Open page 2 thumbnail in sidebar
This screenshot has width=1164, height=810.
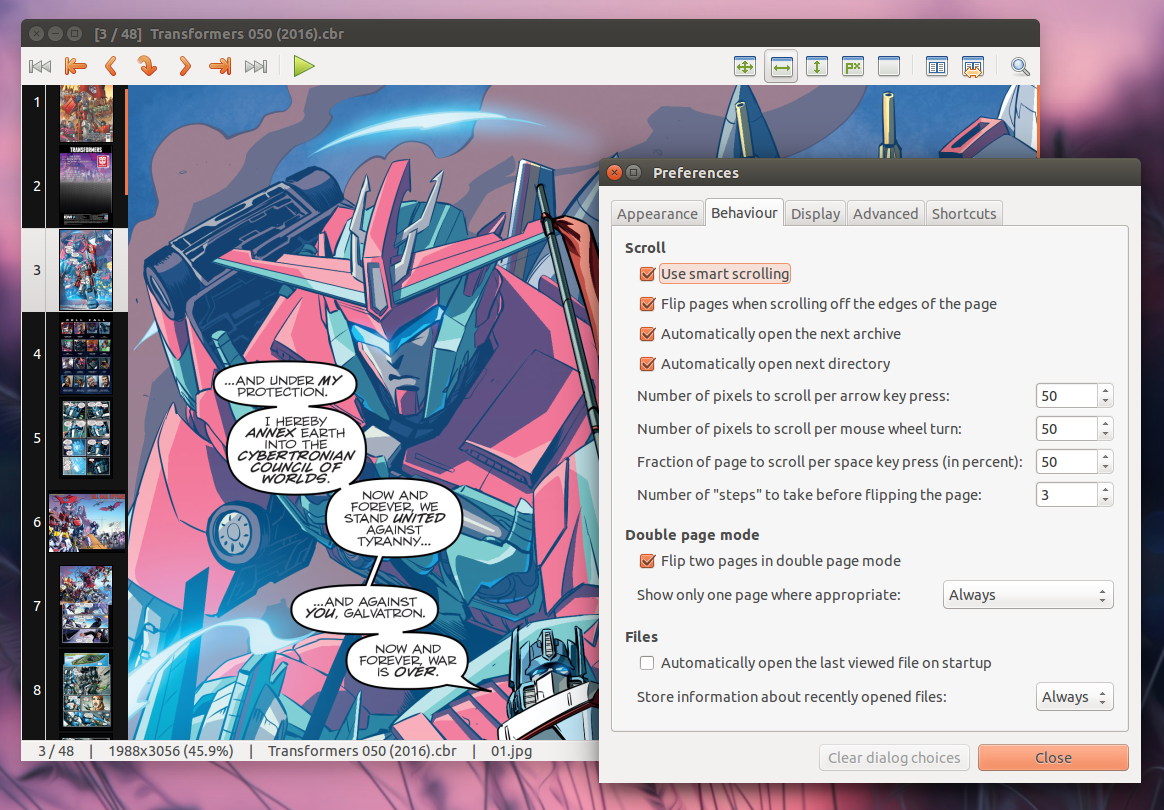pos(86,186)
